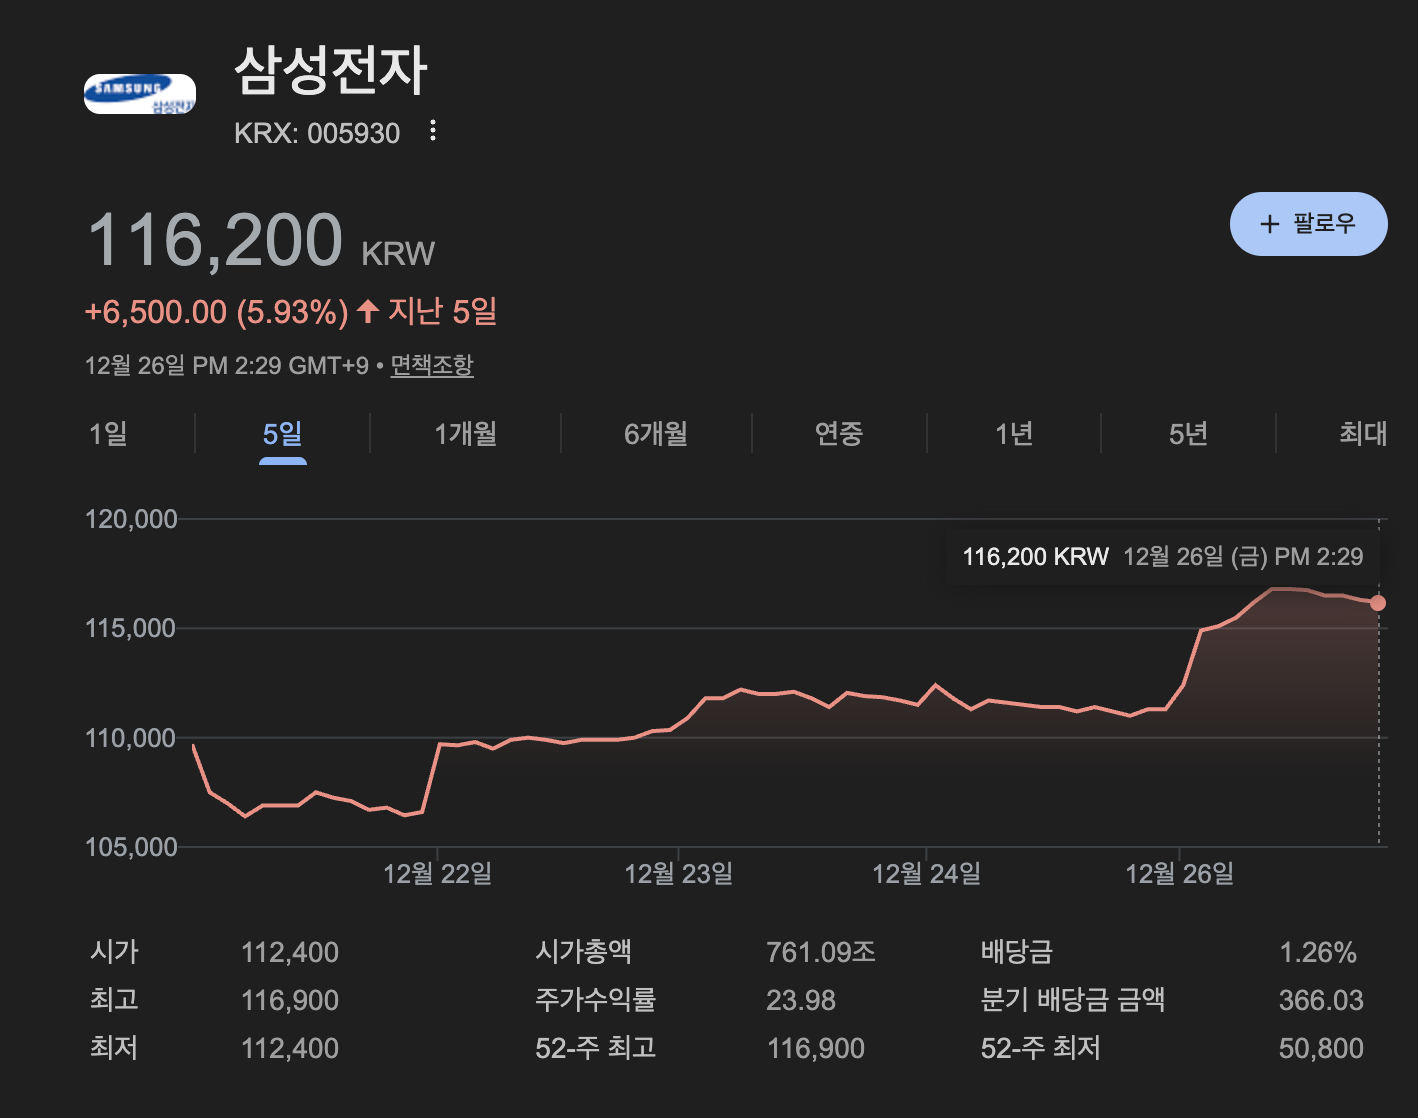Click the P/E value 23.98
This screenshot has width=1418, height=1118.
[x=801, y=1000]
